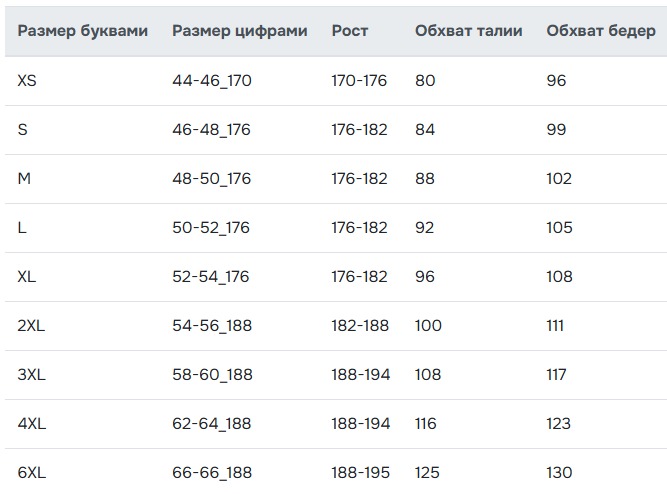Click the 182-188 height value
Screen dimensions: 667x494
pos(359,325)
